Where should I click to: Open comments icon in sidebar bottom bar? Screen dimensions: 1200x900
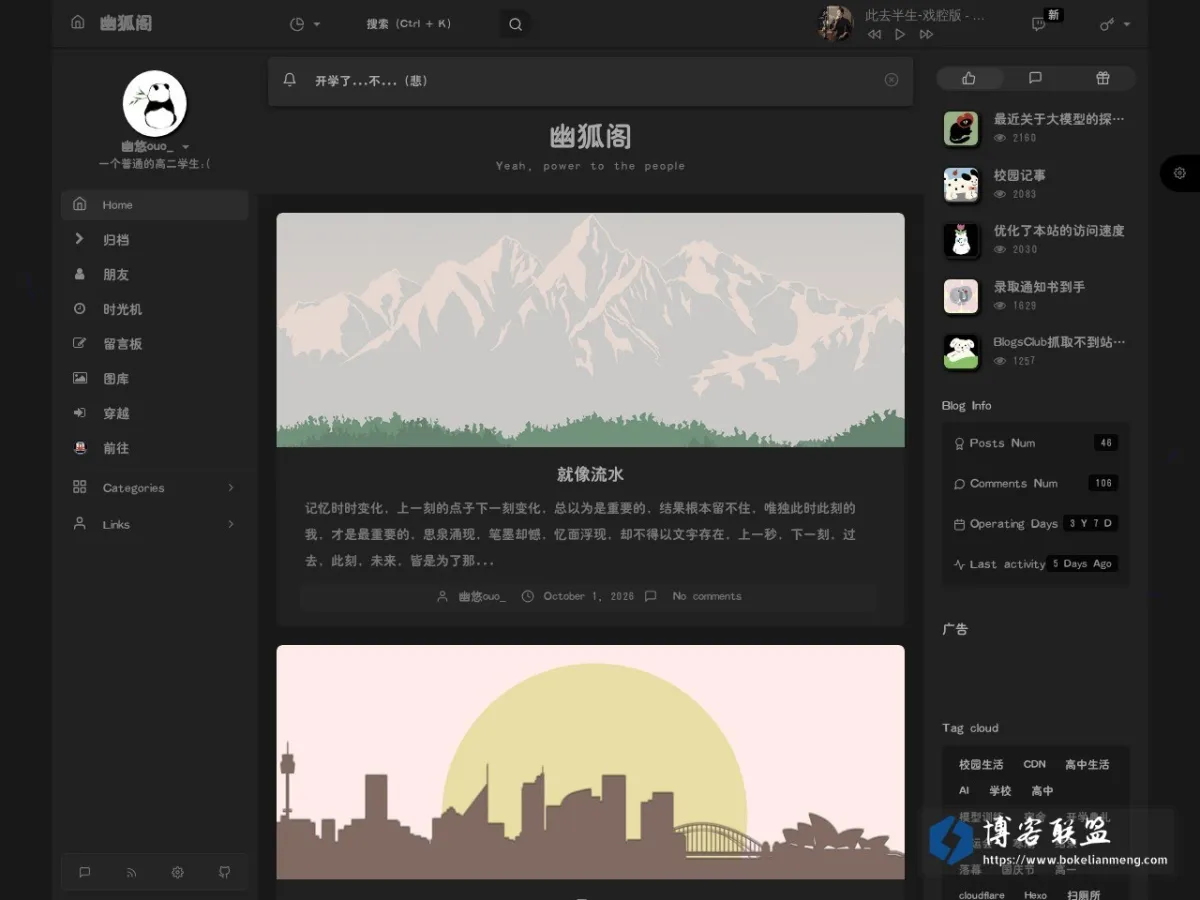tap(85, 872)
